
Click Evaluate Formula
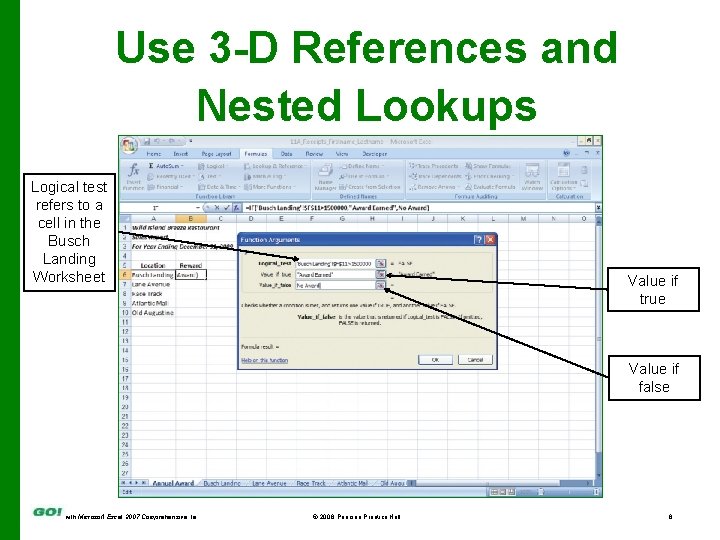click(490, 187)
